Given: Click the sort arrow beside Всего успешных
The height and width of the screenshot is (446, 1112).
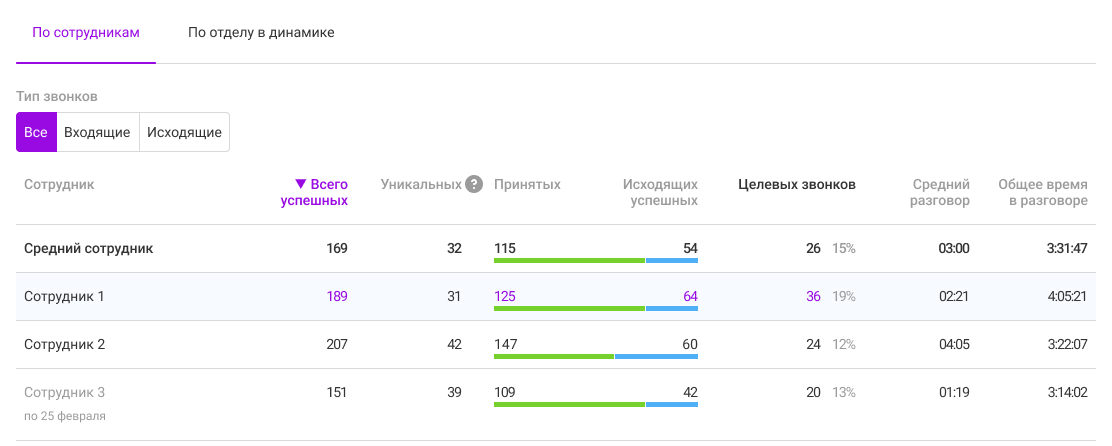Looking at the screenshot, I should click(x=300, y=185).
